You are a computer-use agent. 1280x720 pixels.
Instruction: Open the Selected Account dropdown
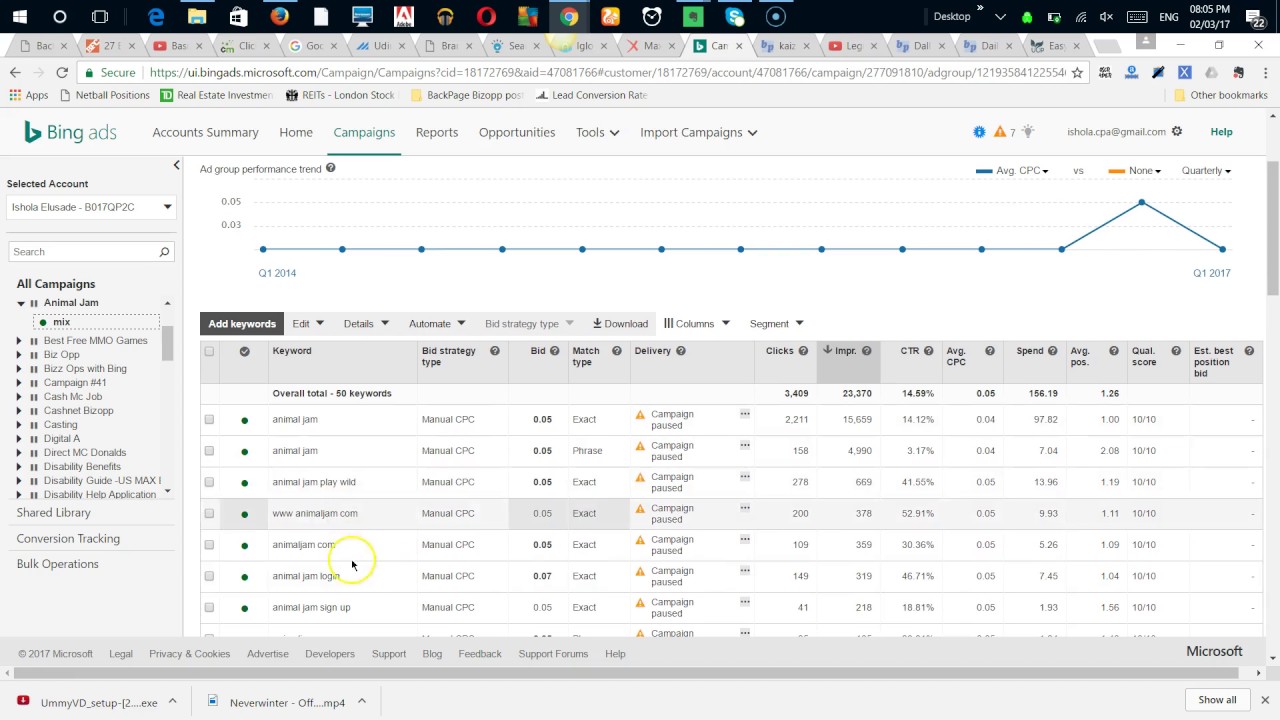pyautogui.click(x=92, y=207)
